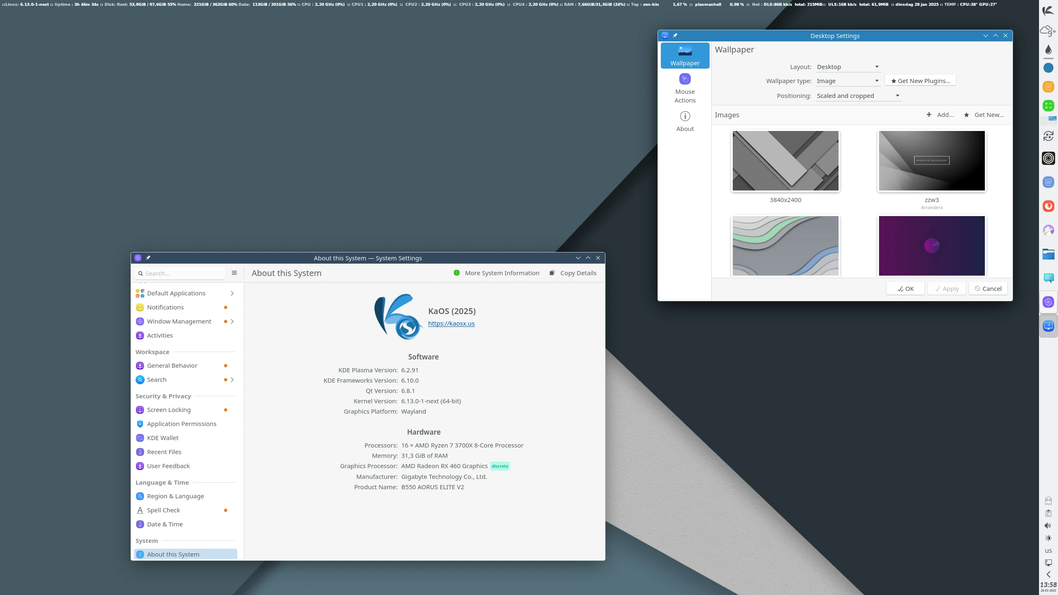Open the Wallpaper type dropdown
Screen dimensions: 1058x595
pos(847,80)
